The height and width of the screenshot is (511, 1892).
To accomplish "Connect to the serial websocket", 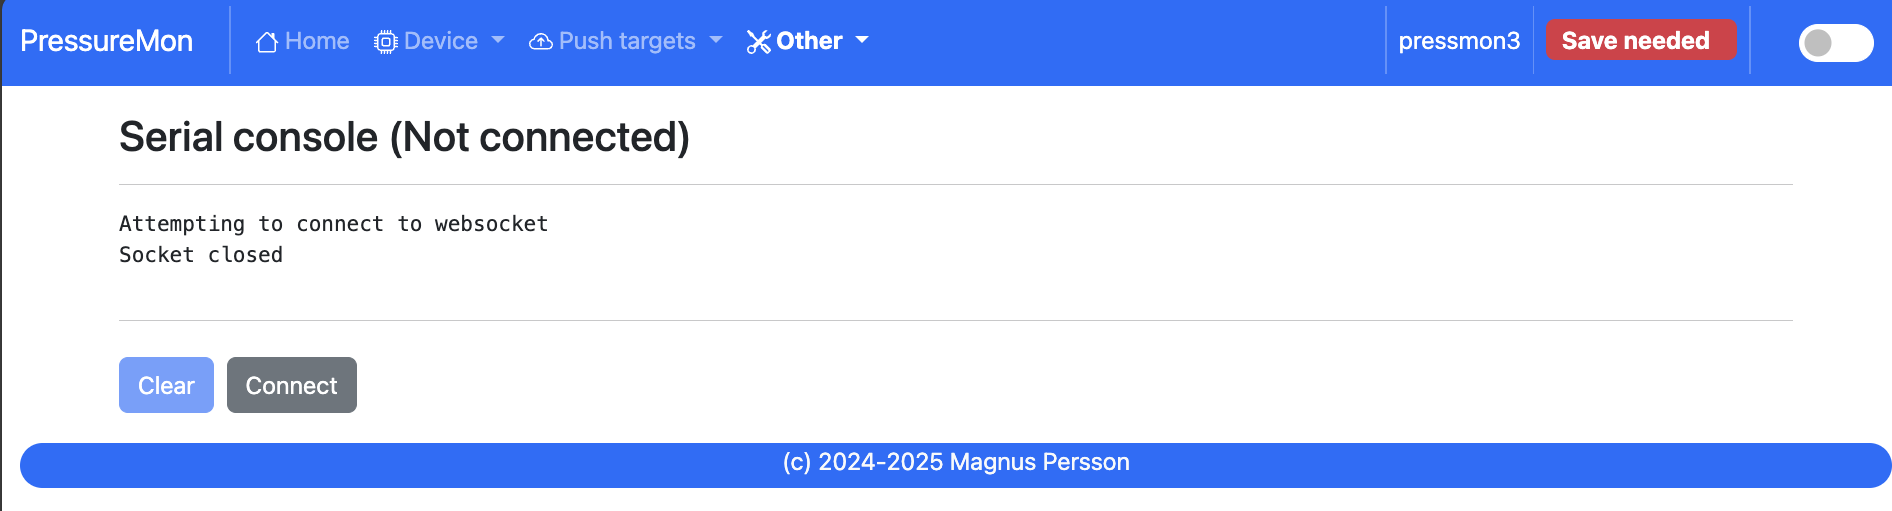I will tap(292, 385).
